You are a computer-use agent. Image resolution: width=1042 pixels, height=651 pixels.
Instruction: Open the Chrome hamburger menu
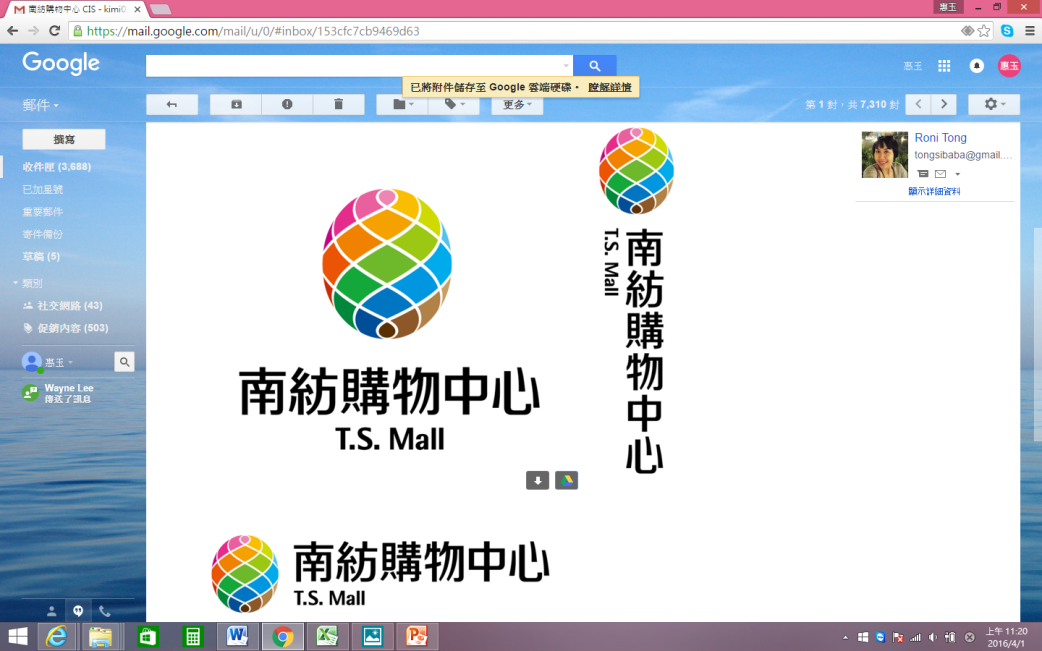click(1029, 31)
